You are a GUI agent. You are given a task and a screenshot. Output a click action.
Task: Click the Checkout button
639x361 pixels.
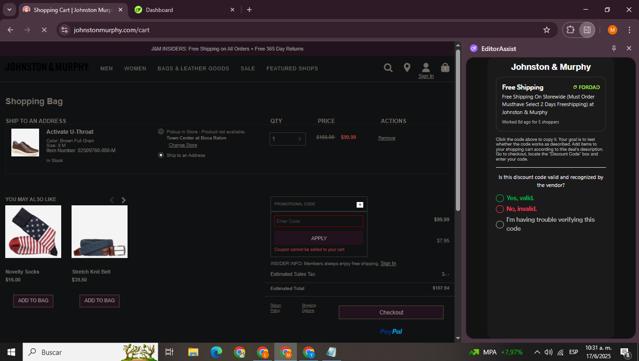391,313
